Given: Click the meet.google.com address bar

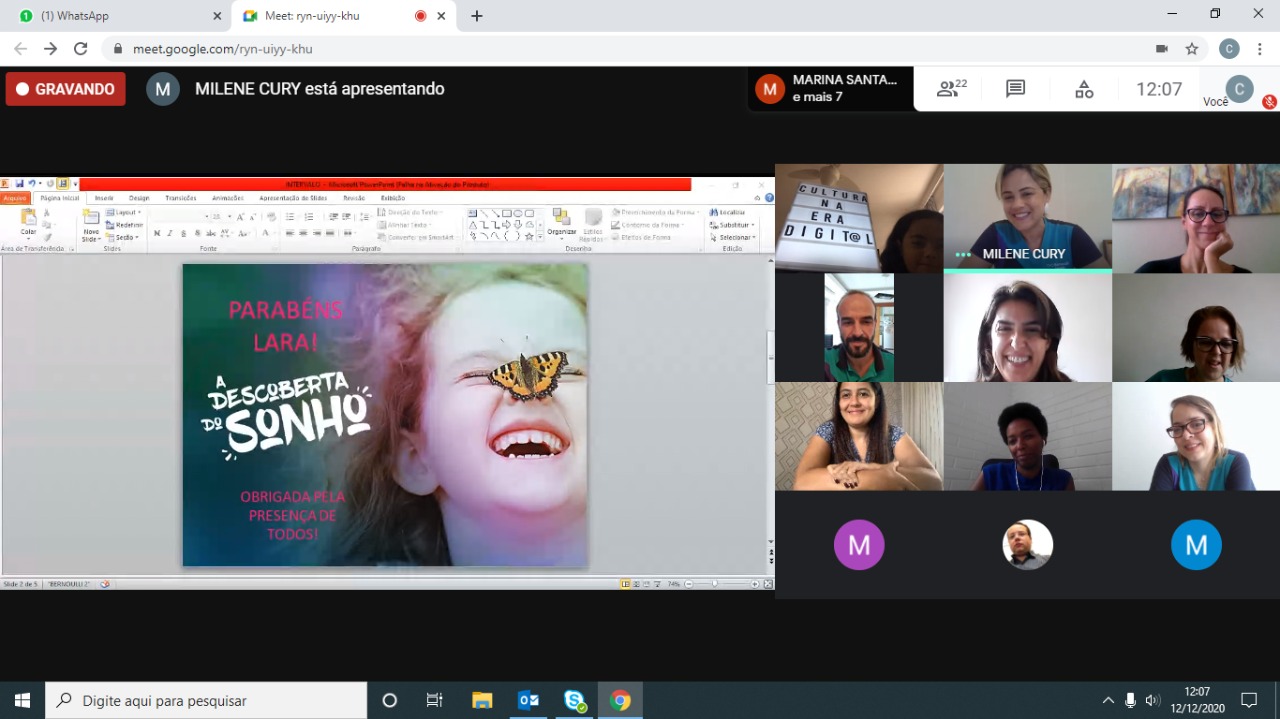Looking at the screenshot, I should [600, 49].
